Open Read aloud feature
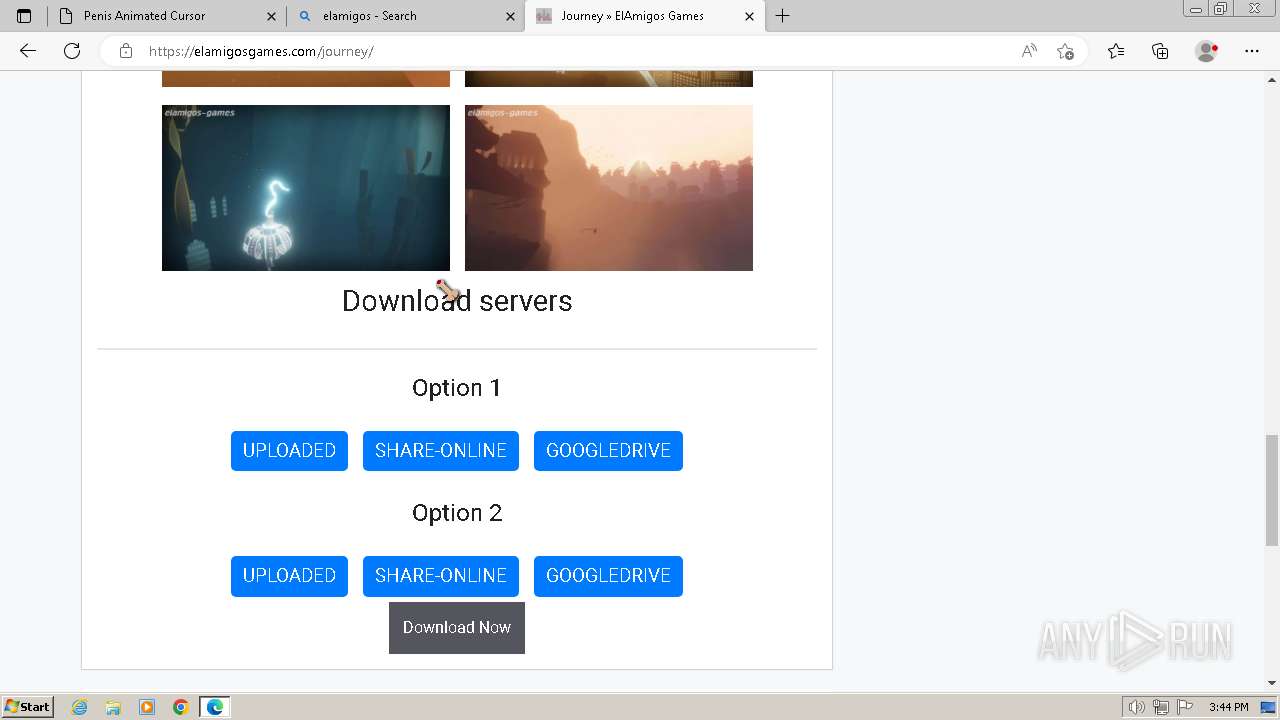The width and height of the screenshot is (1280, 720). [x=1029, y=51]
